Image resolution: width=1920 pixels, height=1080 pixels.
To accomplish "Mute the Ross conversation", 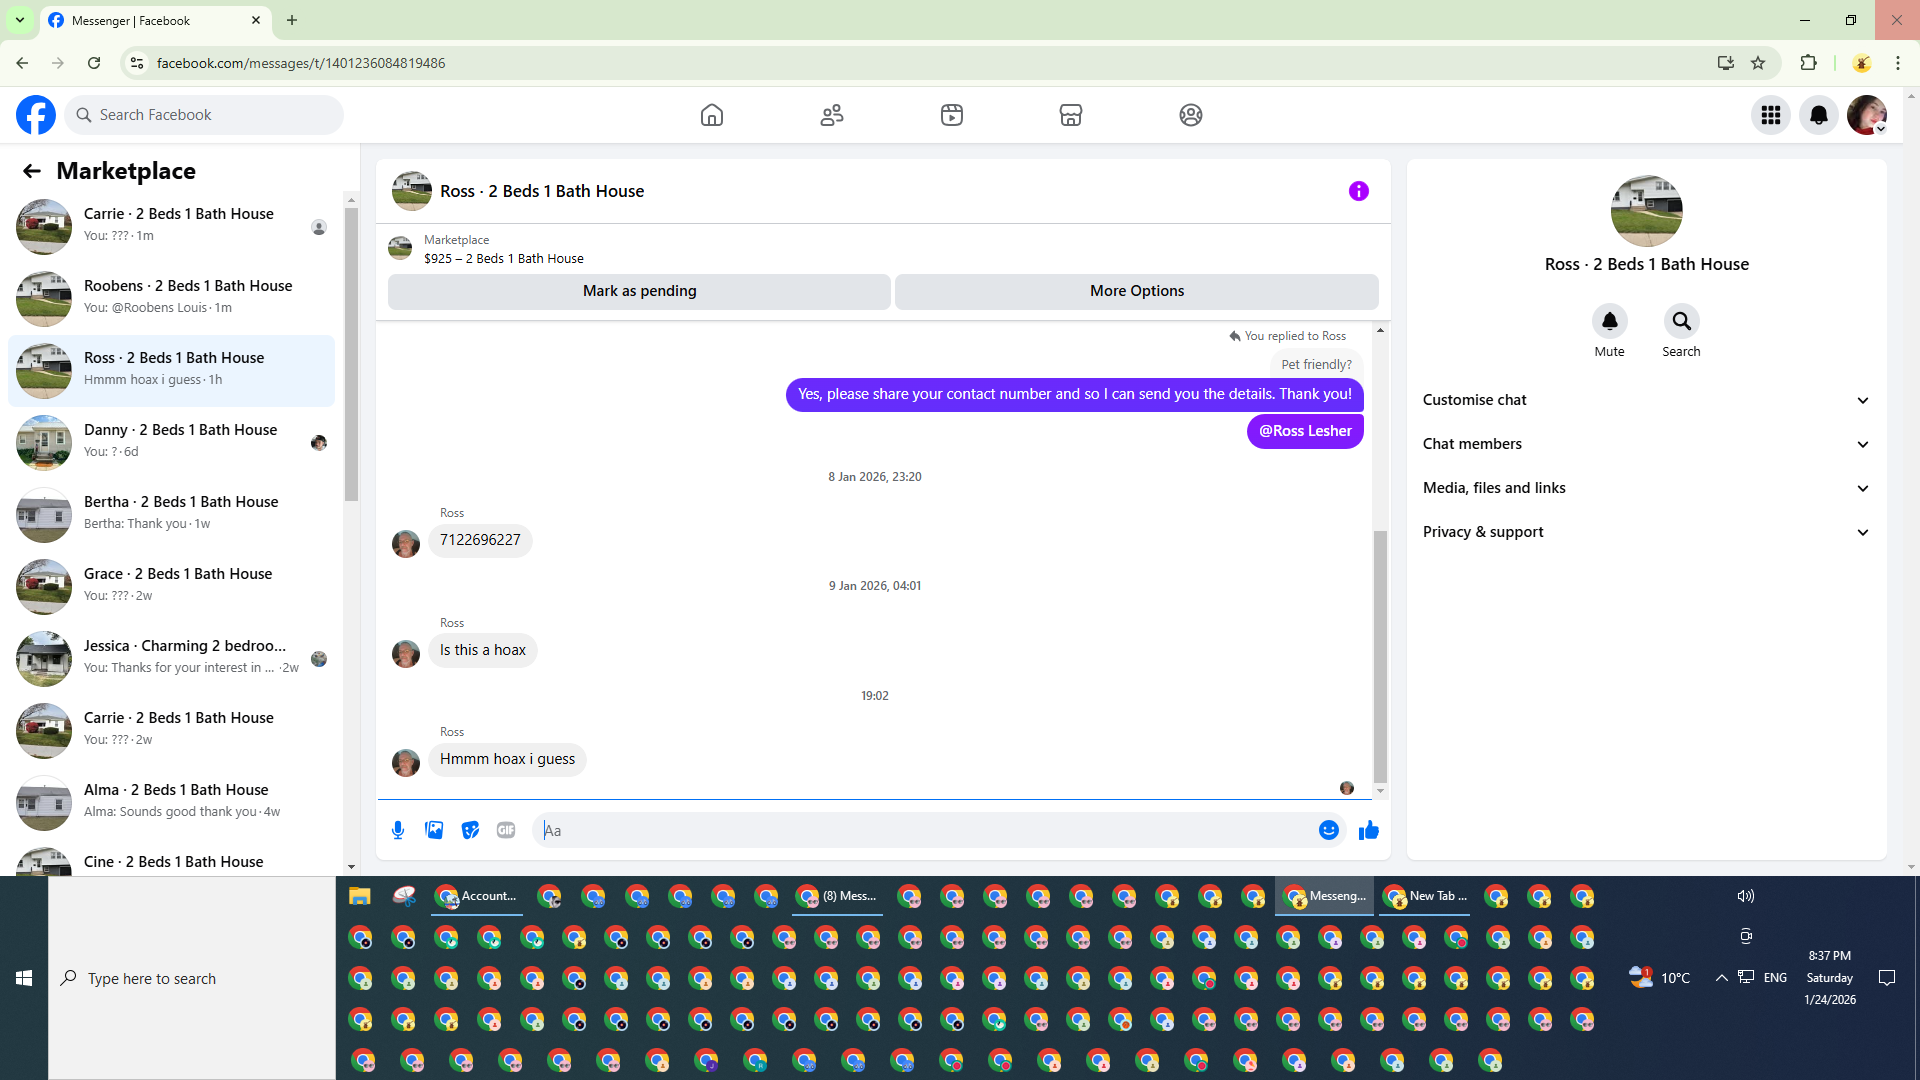I will click(1609, 322).
